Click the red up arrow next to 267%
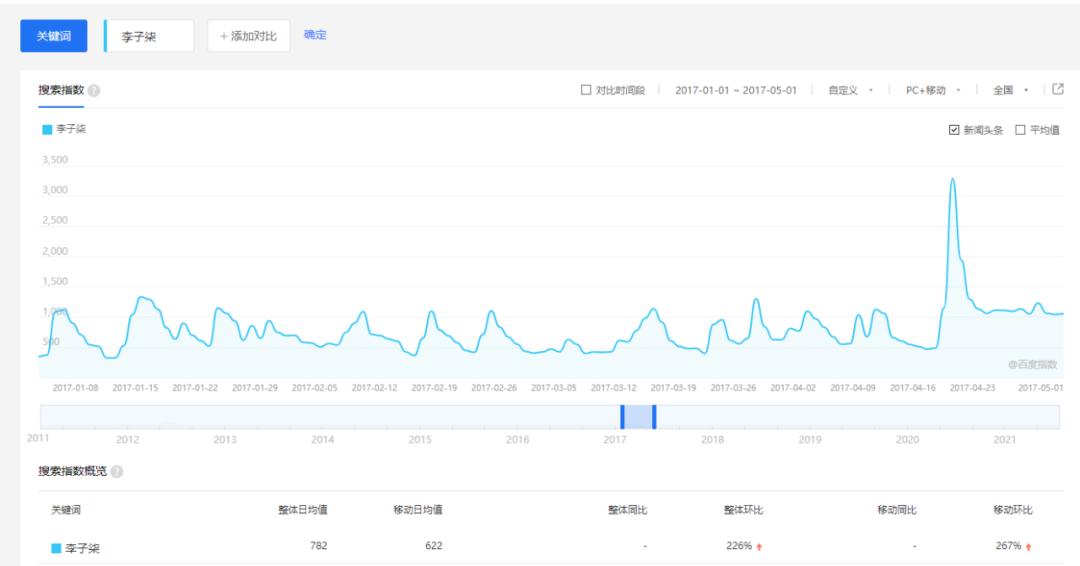 pyautogui.click(x=1028, y=547)
